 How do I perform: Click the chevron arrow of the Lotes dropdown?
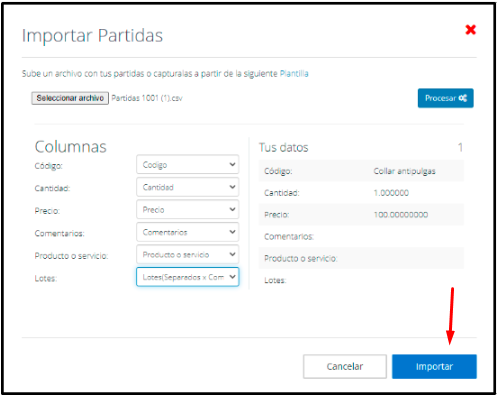[232, 277]
